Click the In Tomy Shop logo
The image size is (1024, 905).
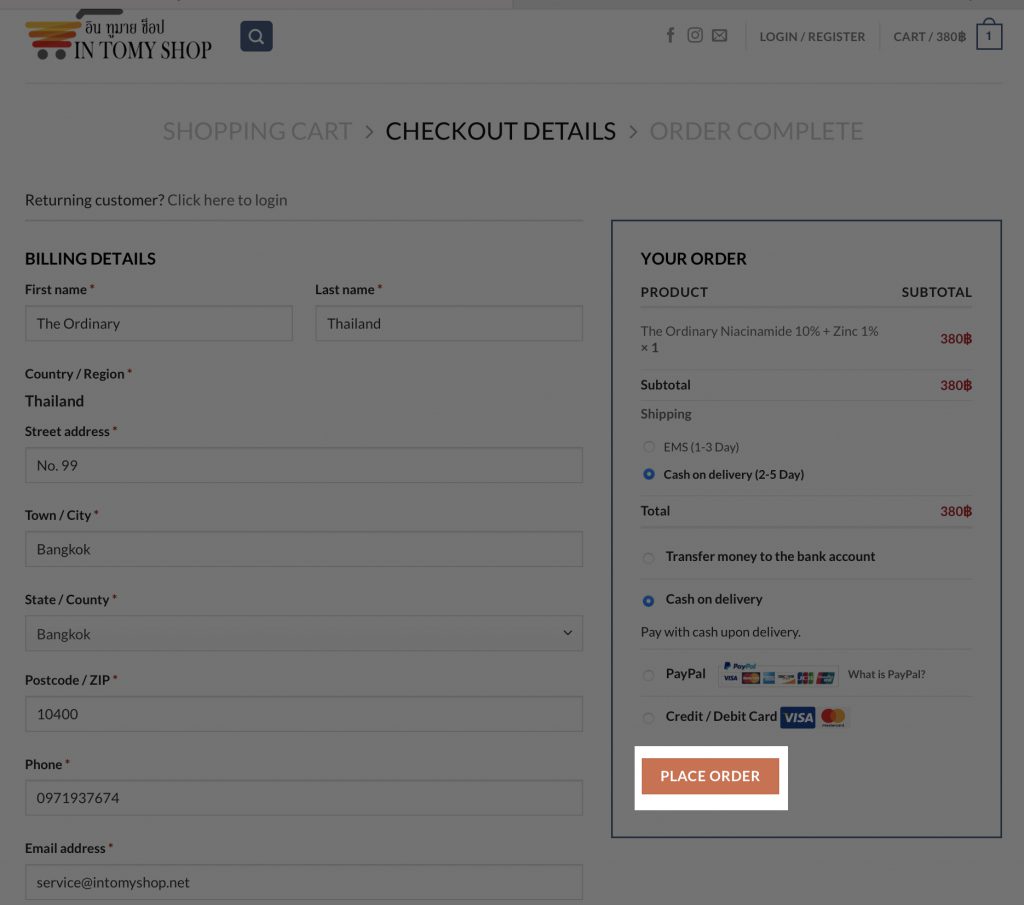(x=118, y=35)
